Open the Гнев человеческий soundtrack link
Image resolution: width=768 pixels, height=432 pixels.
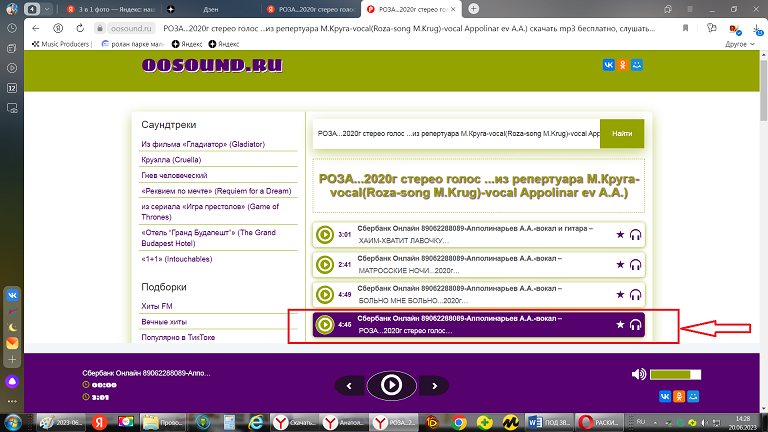174,175
